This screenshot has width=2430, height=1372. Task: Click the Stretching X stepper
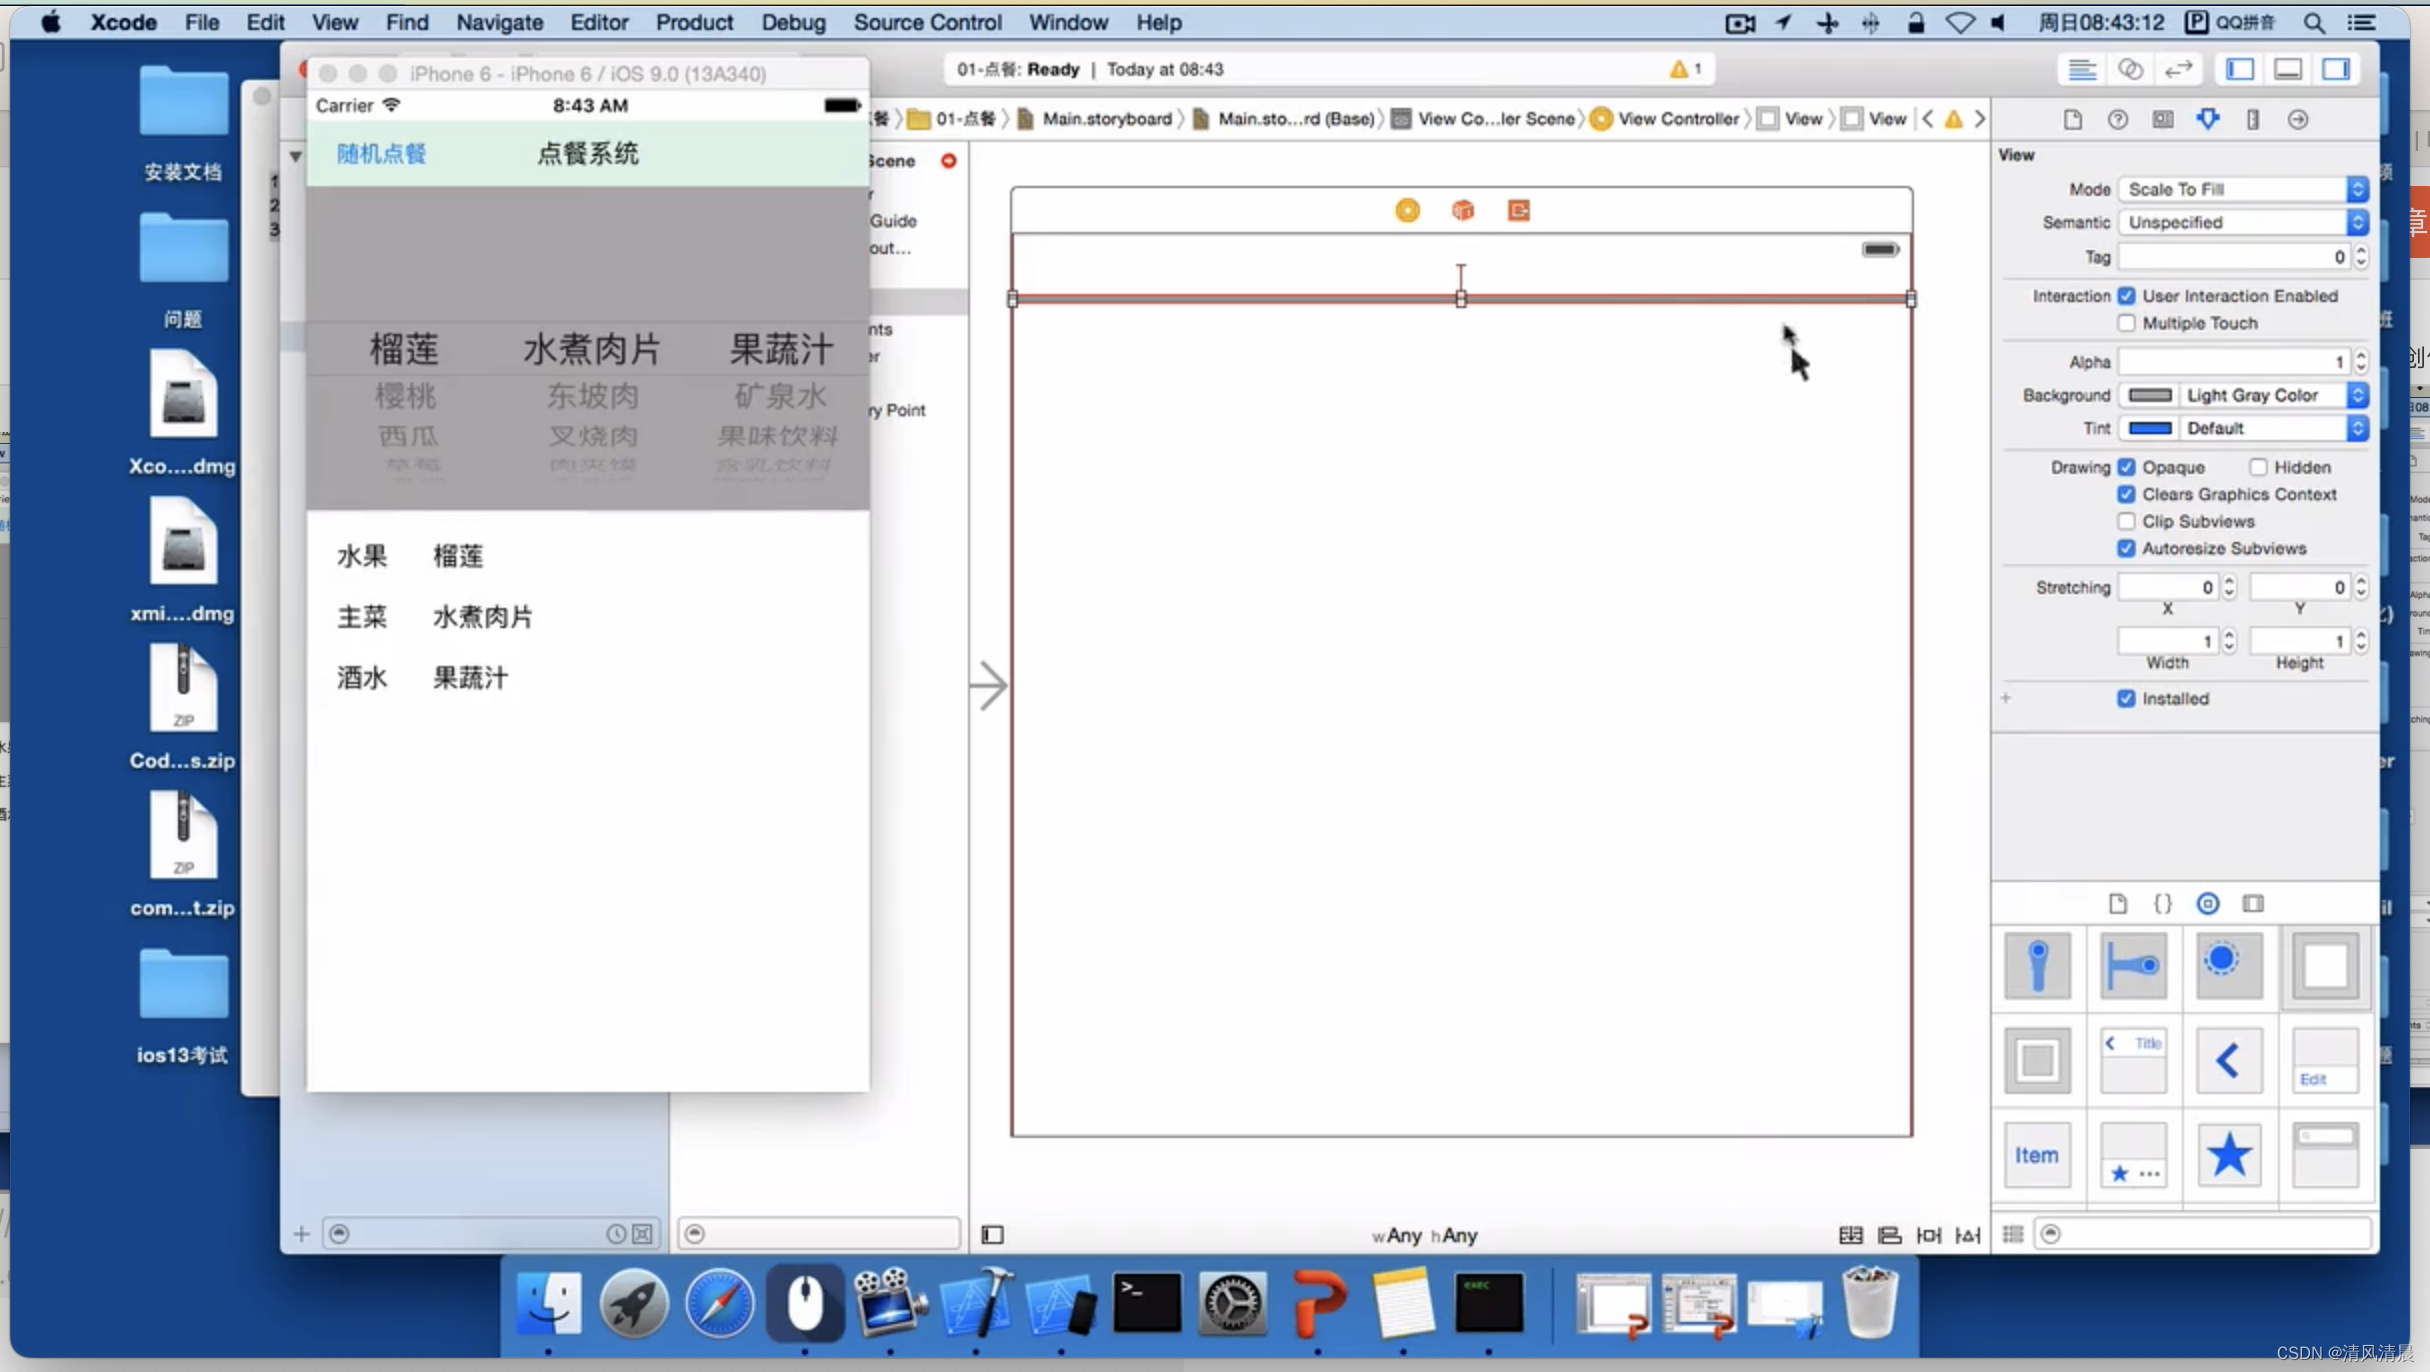(x=2229, y=587)
